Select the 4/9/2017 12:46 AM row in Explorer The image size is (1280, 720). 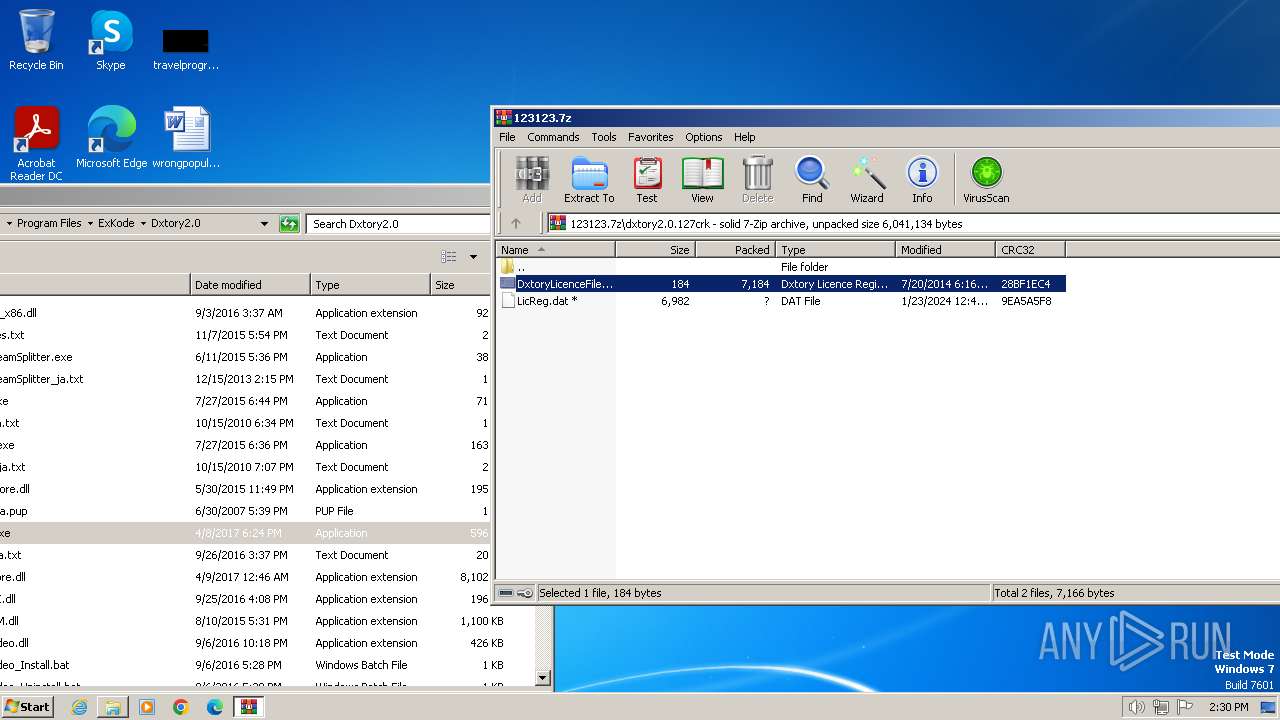[245, 577]
